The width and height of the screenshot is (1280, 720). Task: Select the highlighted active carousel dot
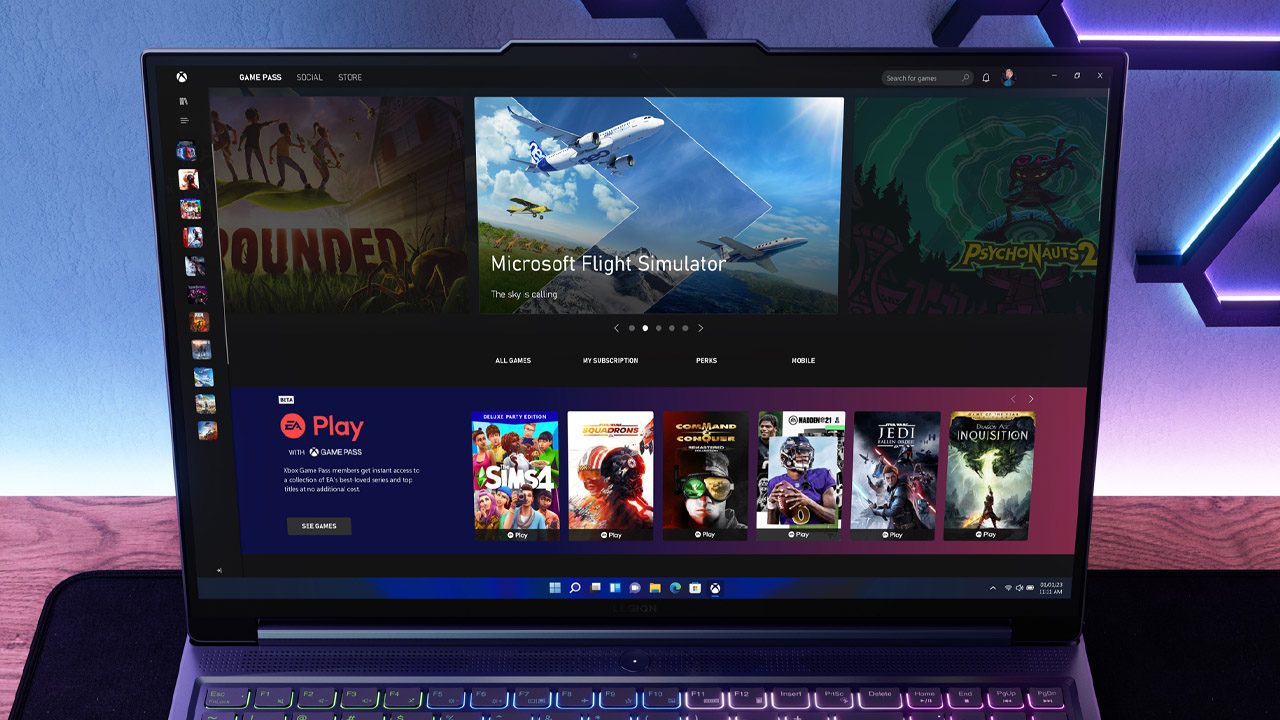(x=645, y=328)
